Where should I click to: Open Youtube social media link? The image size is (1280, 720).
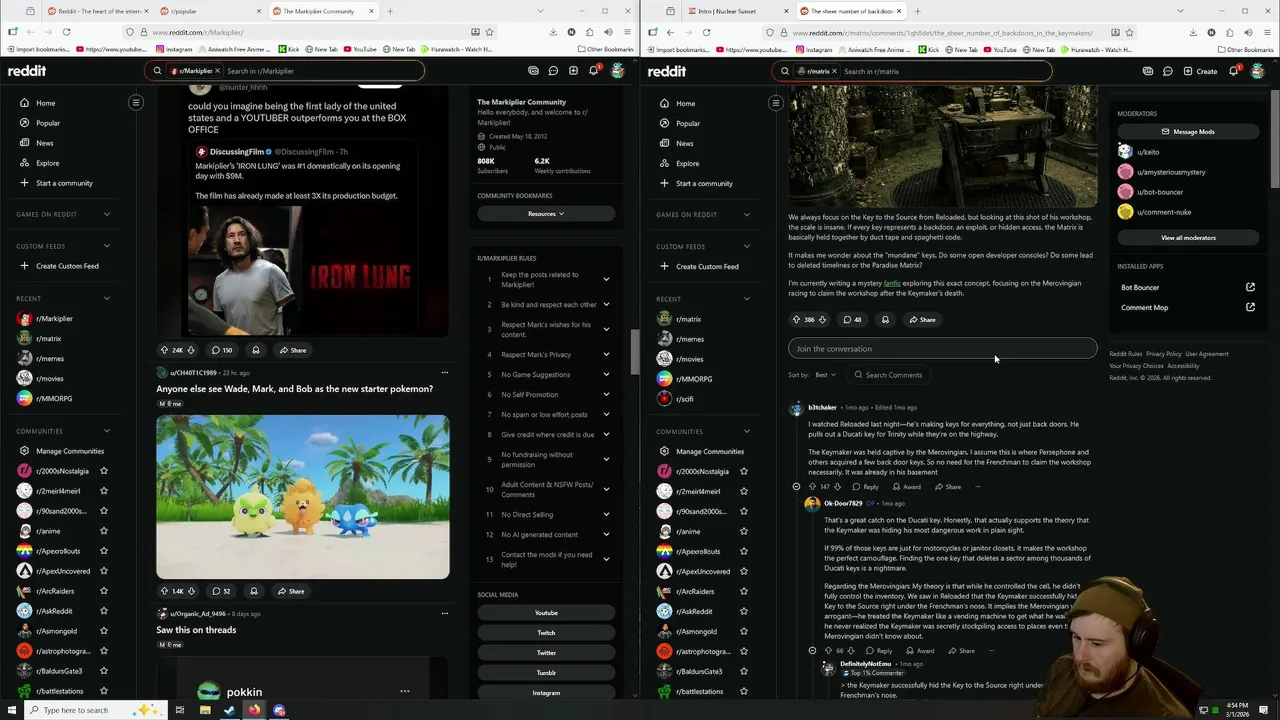(x=546, y=612)
